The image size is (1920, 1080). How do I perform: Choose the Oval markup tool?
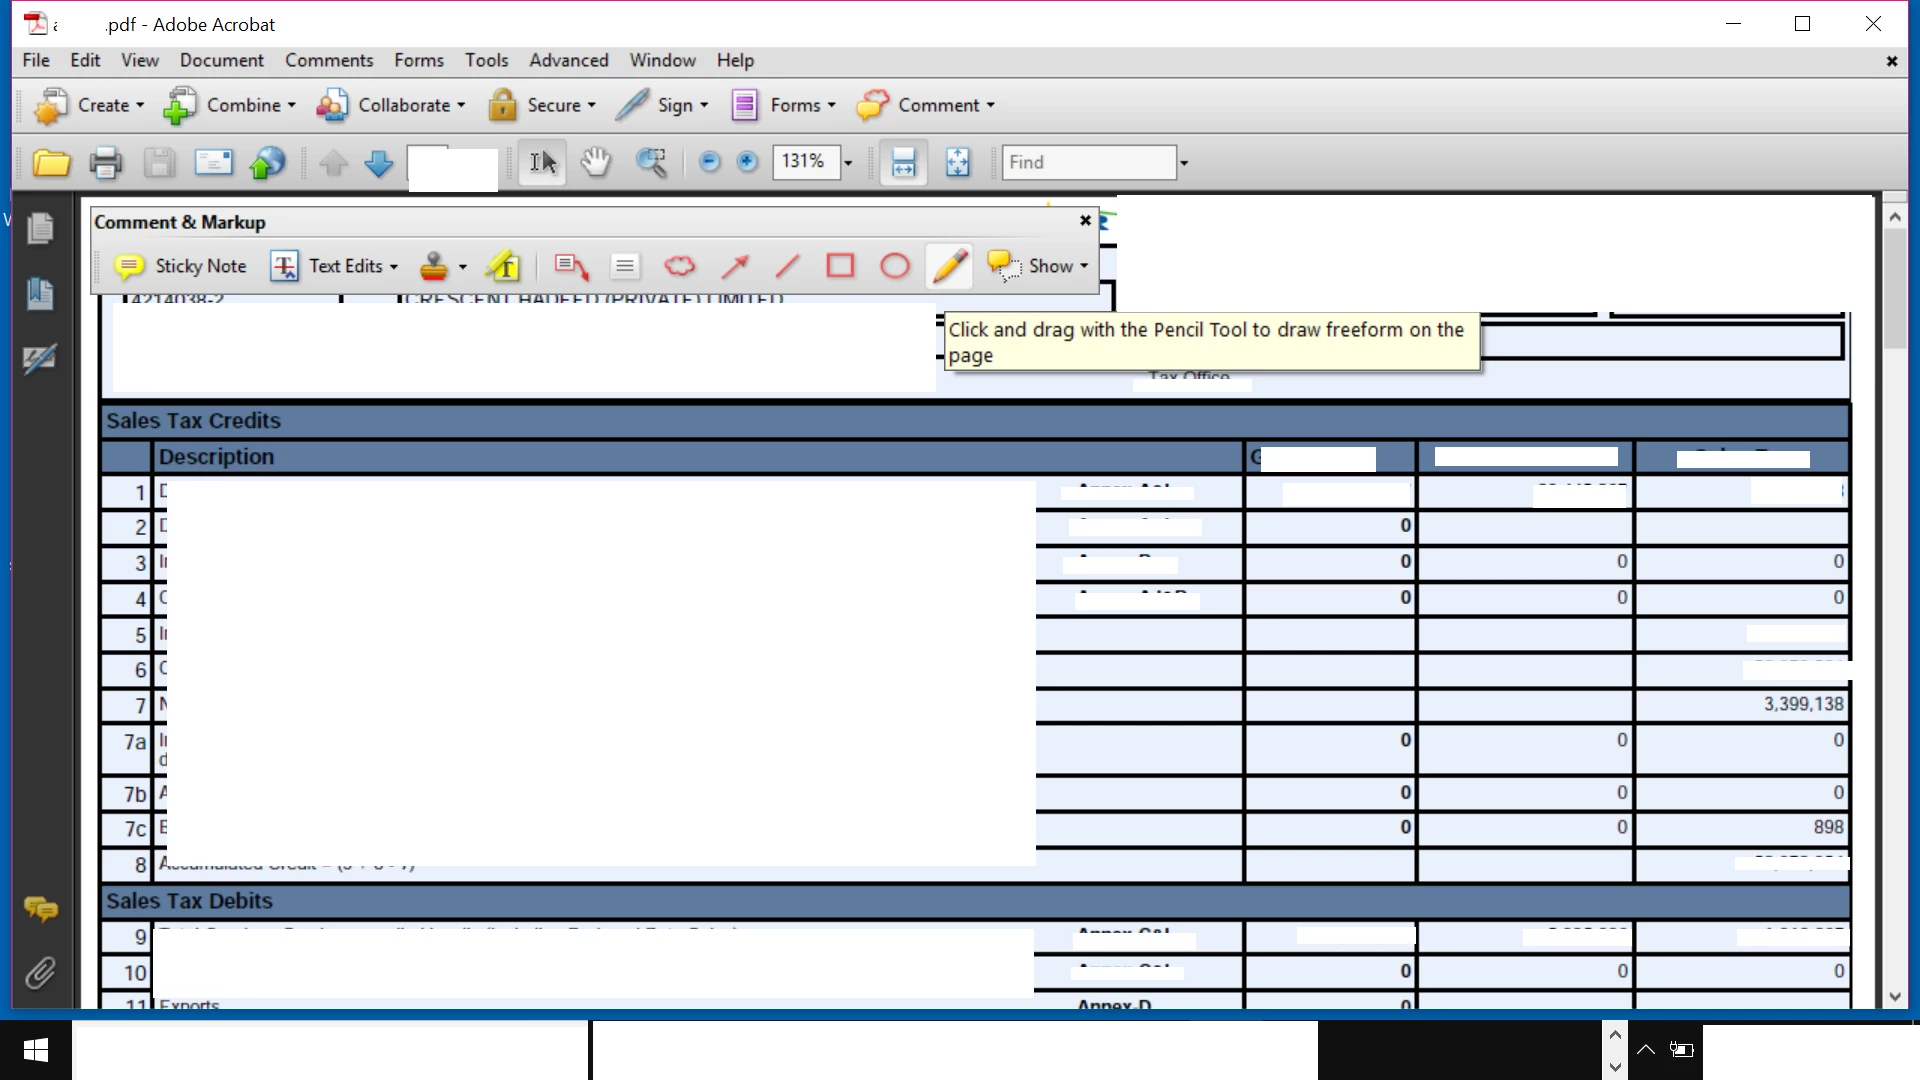[894, 266]
